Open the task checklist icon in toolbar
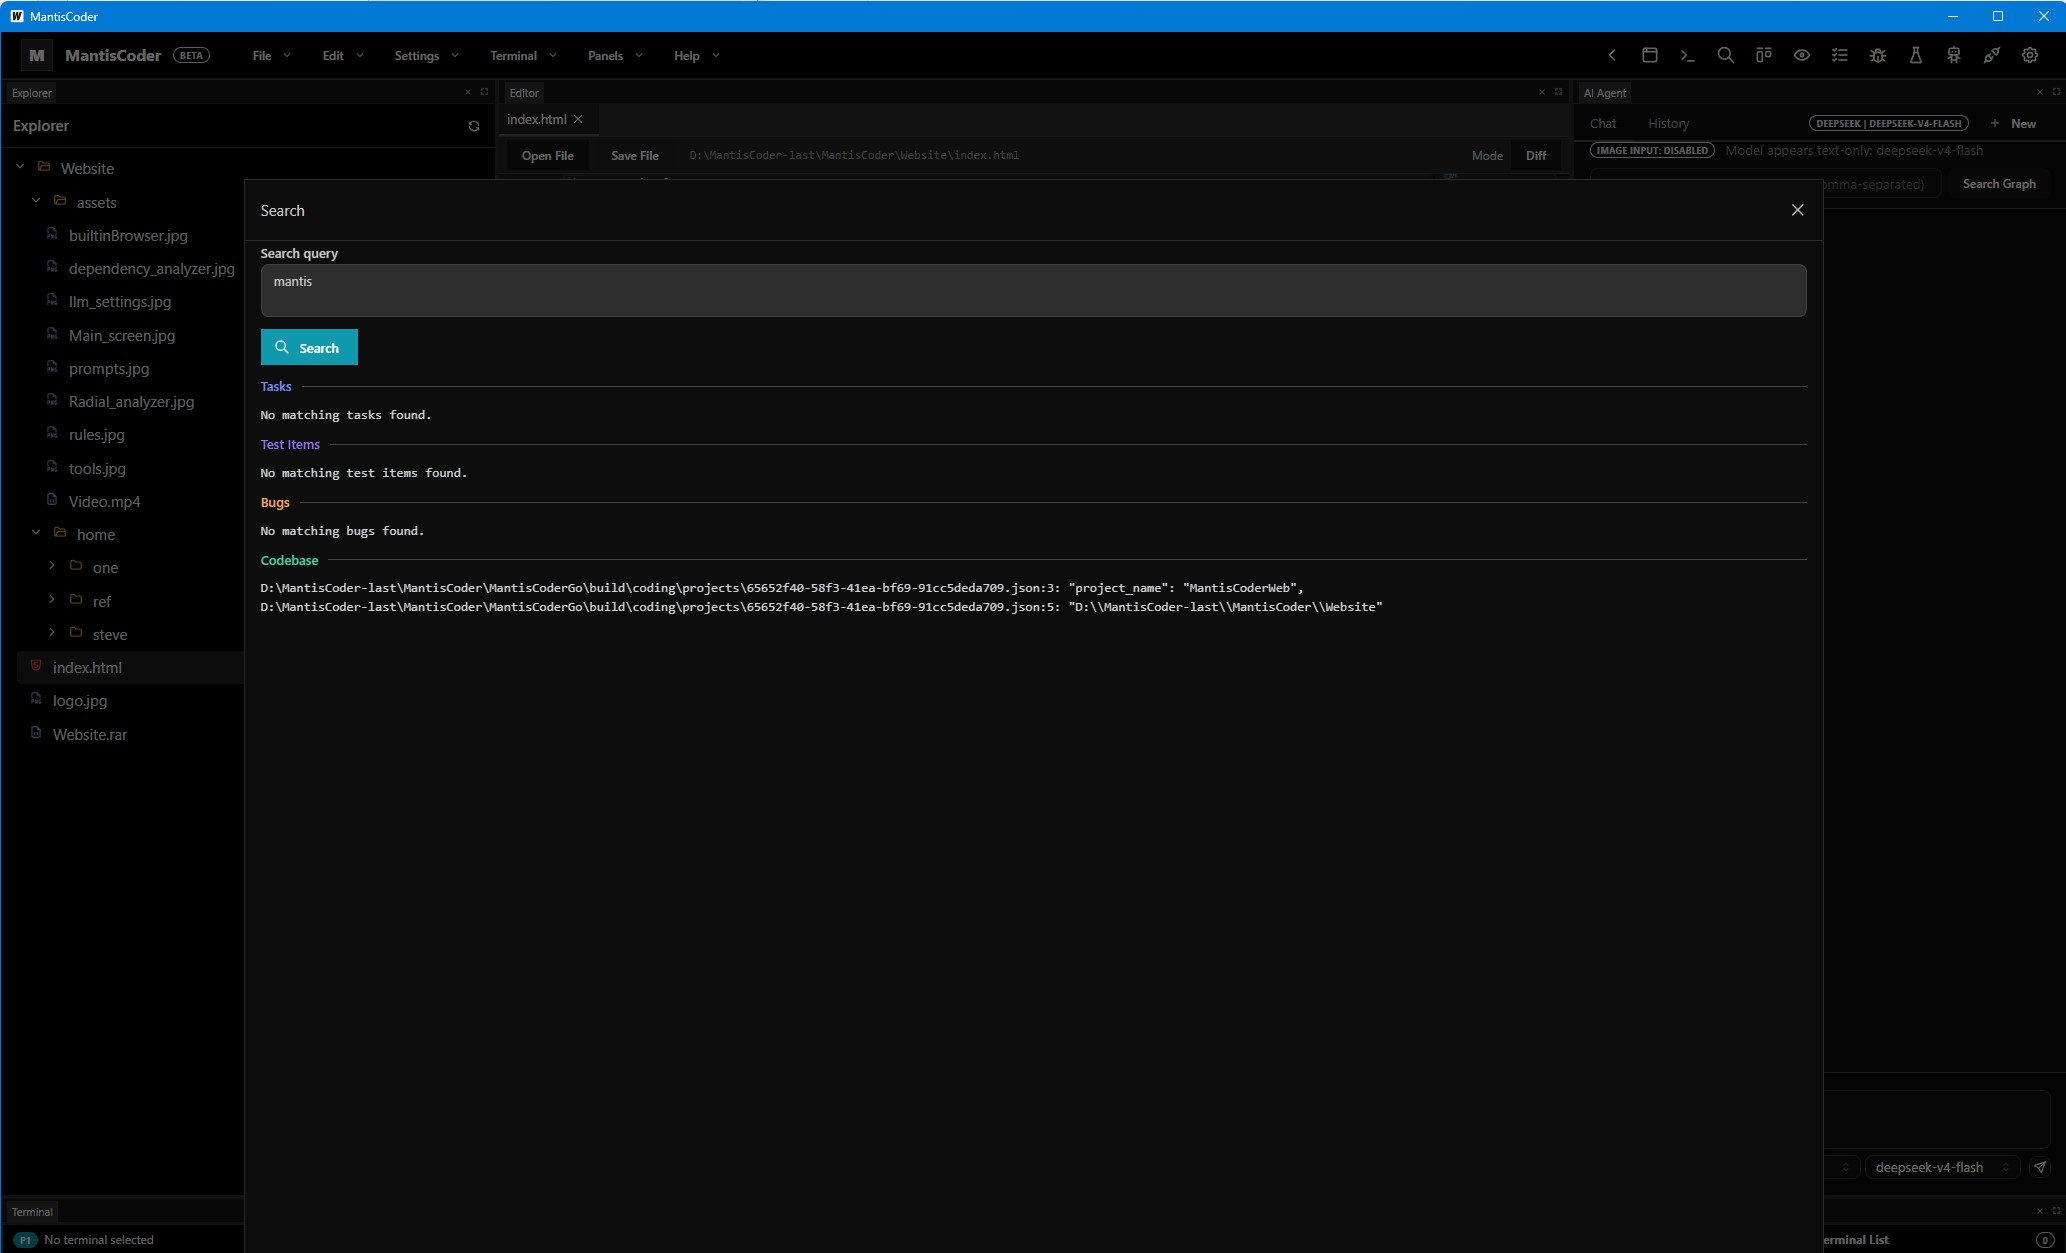 [x=1840, y=56]
